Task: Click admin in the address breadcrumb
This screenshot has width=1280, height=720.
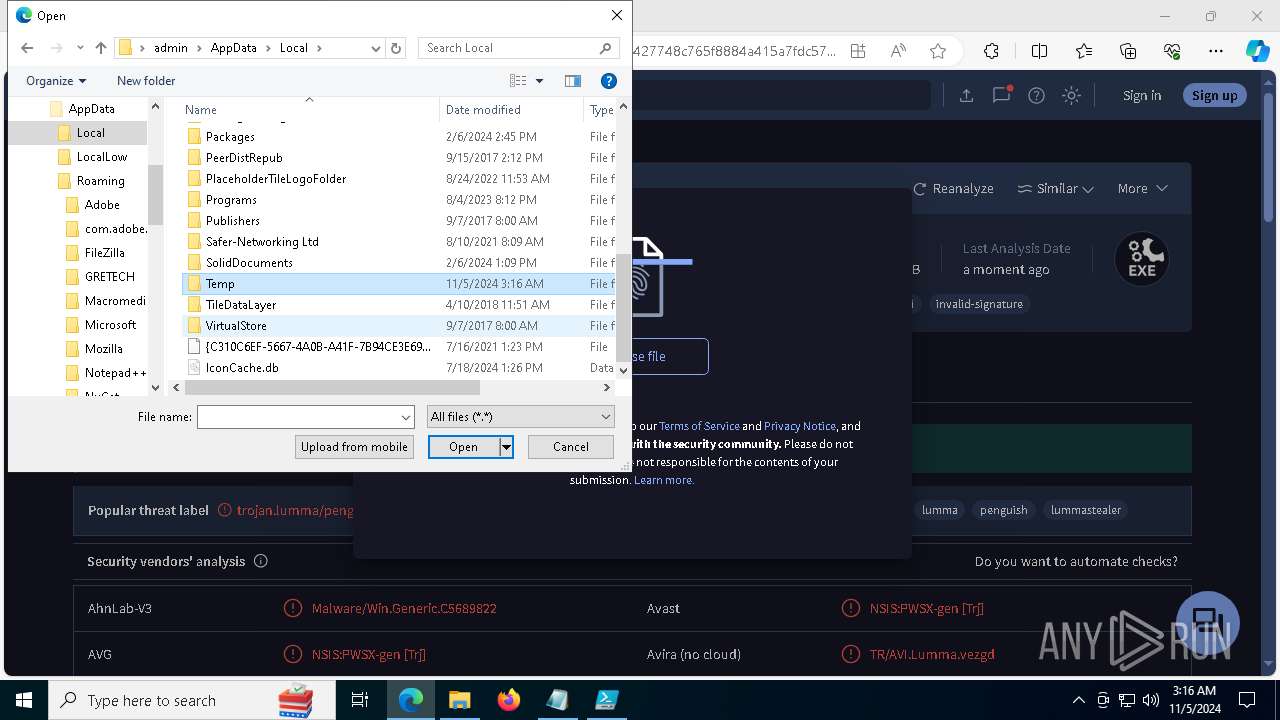Action: pos(171,48)
